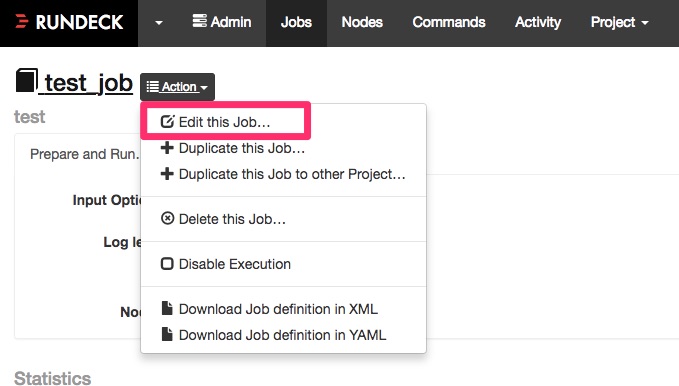Open the Admin page
Image resolution: width=679 pixels, height=386 pixels.
pyautogui.click(x=222, y=22)
